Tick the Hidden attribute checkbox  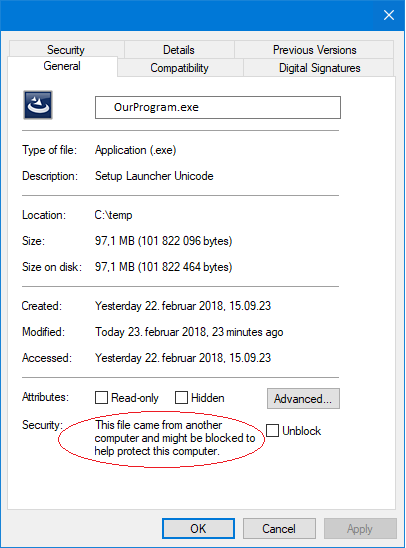[181, 397]
